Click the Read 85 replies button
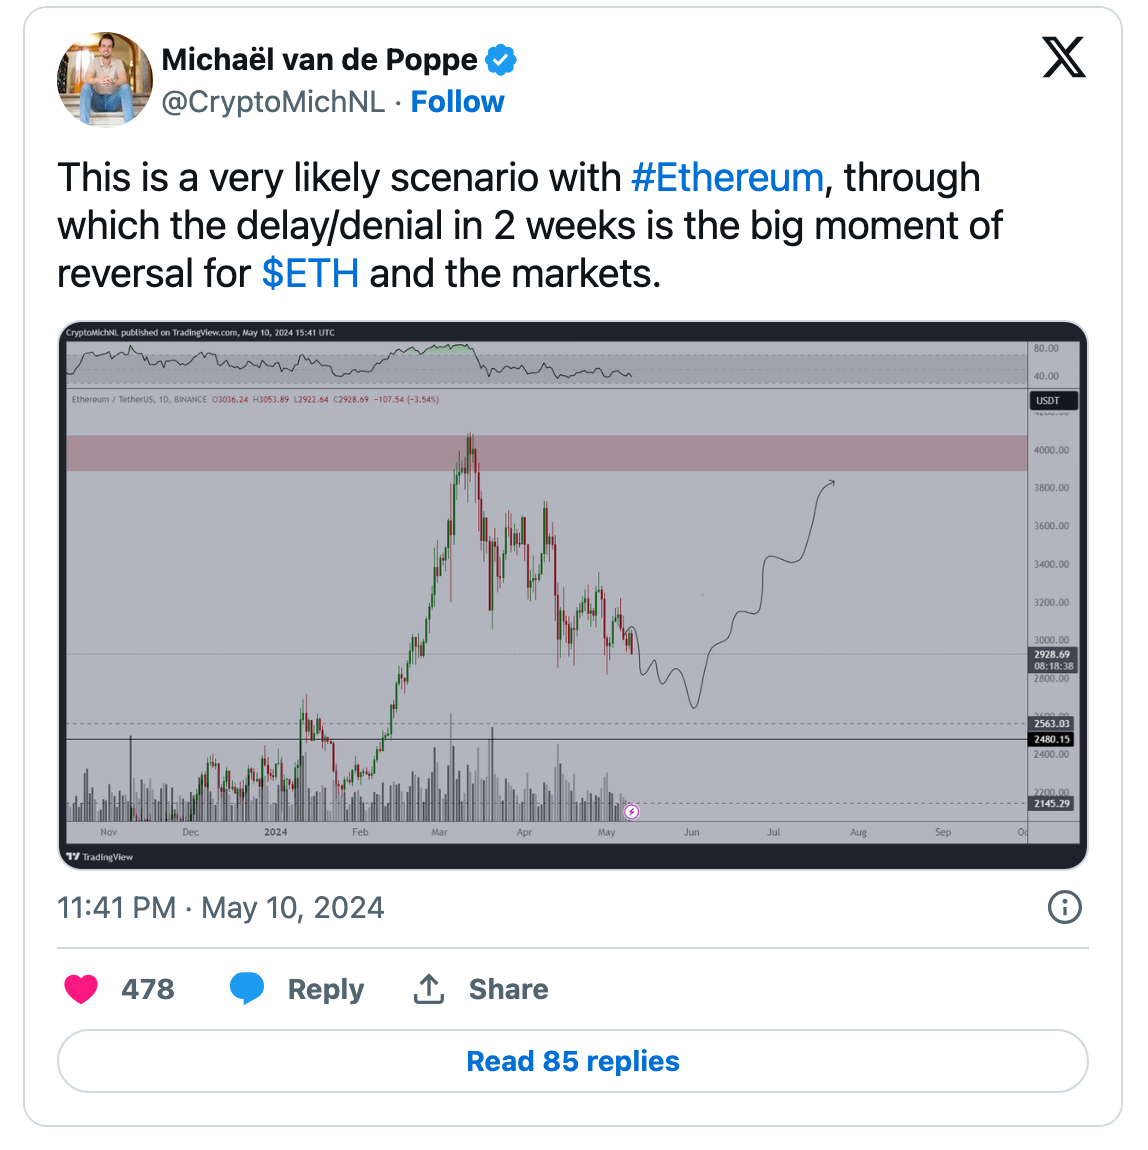The width and height of the screenshot is (1148, 1150). tap(573, 1061)
